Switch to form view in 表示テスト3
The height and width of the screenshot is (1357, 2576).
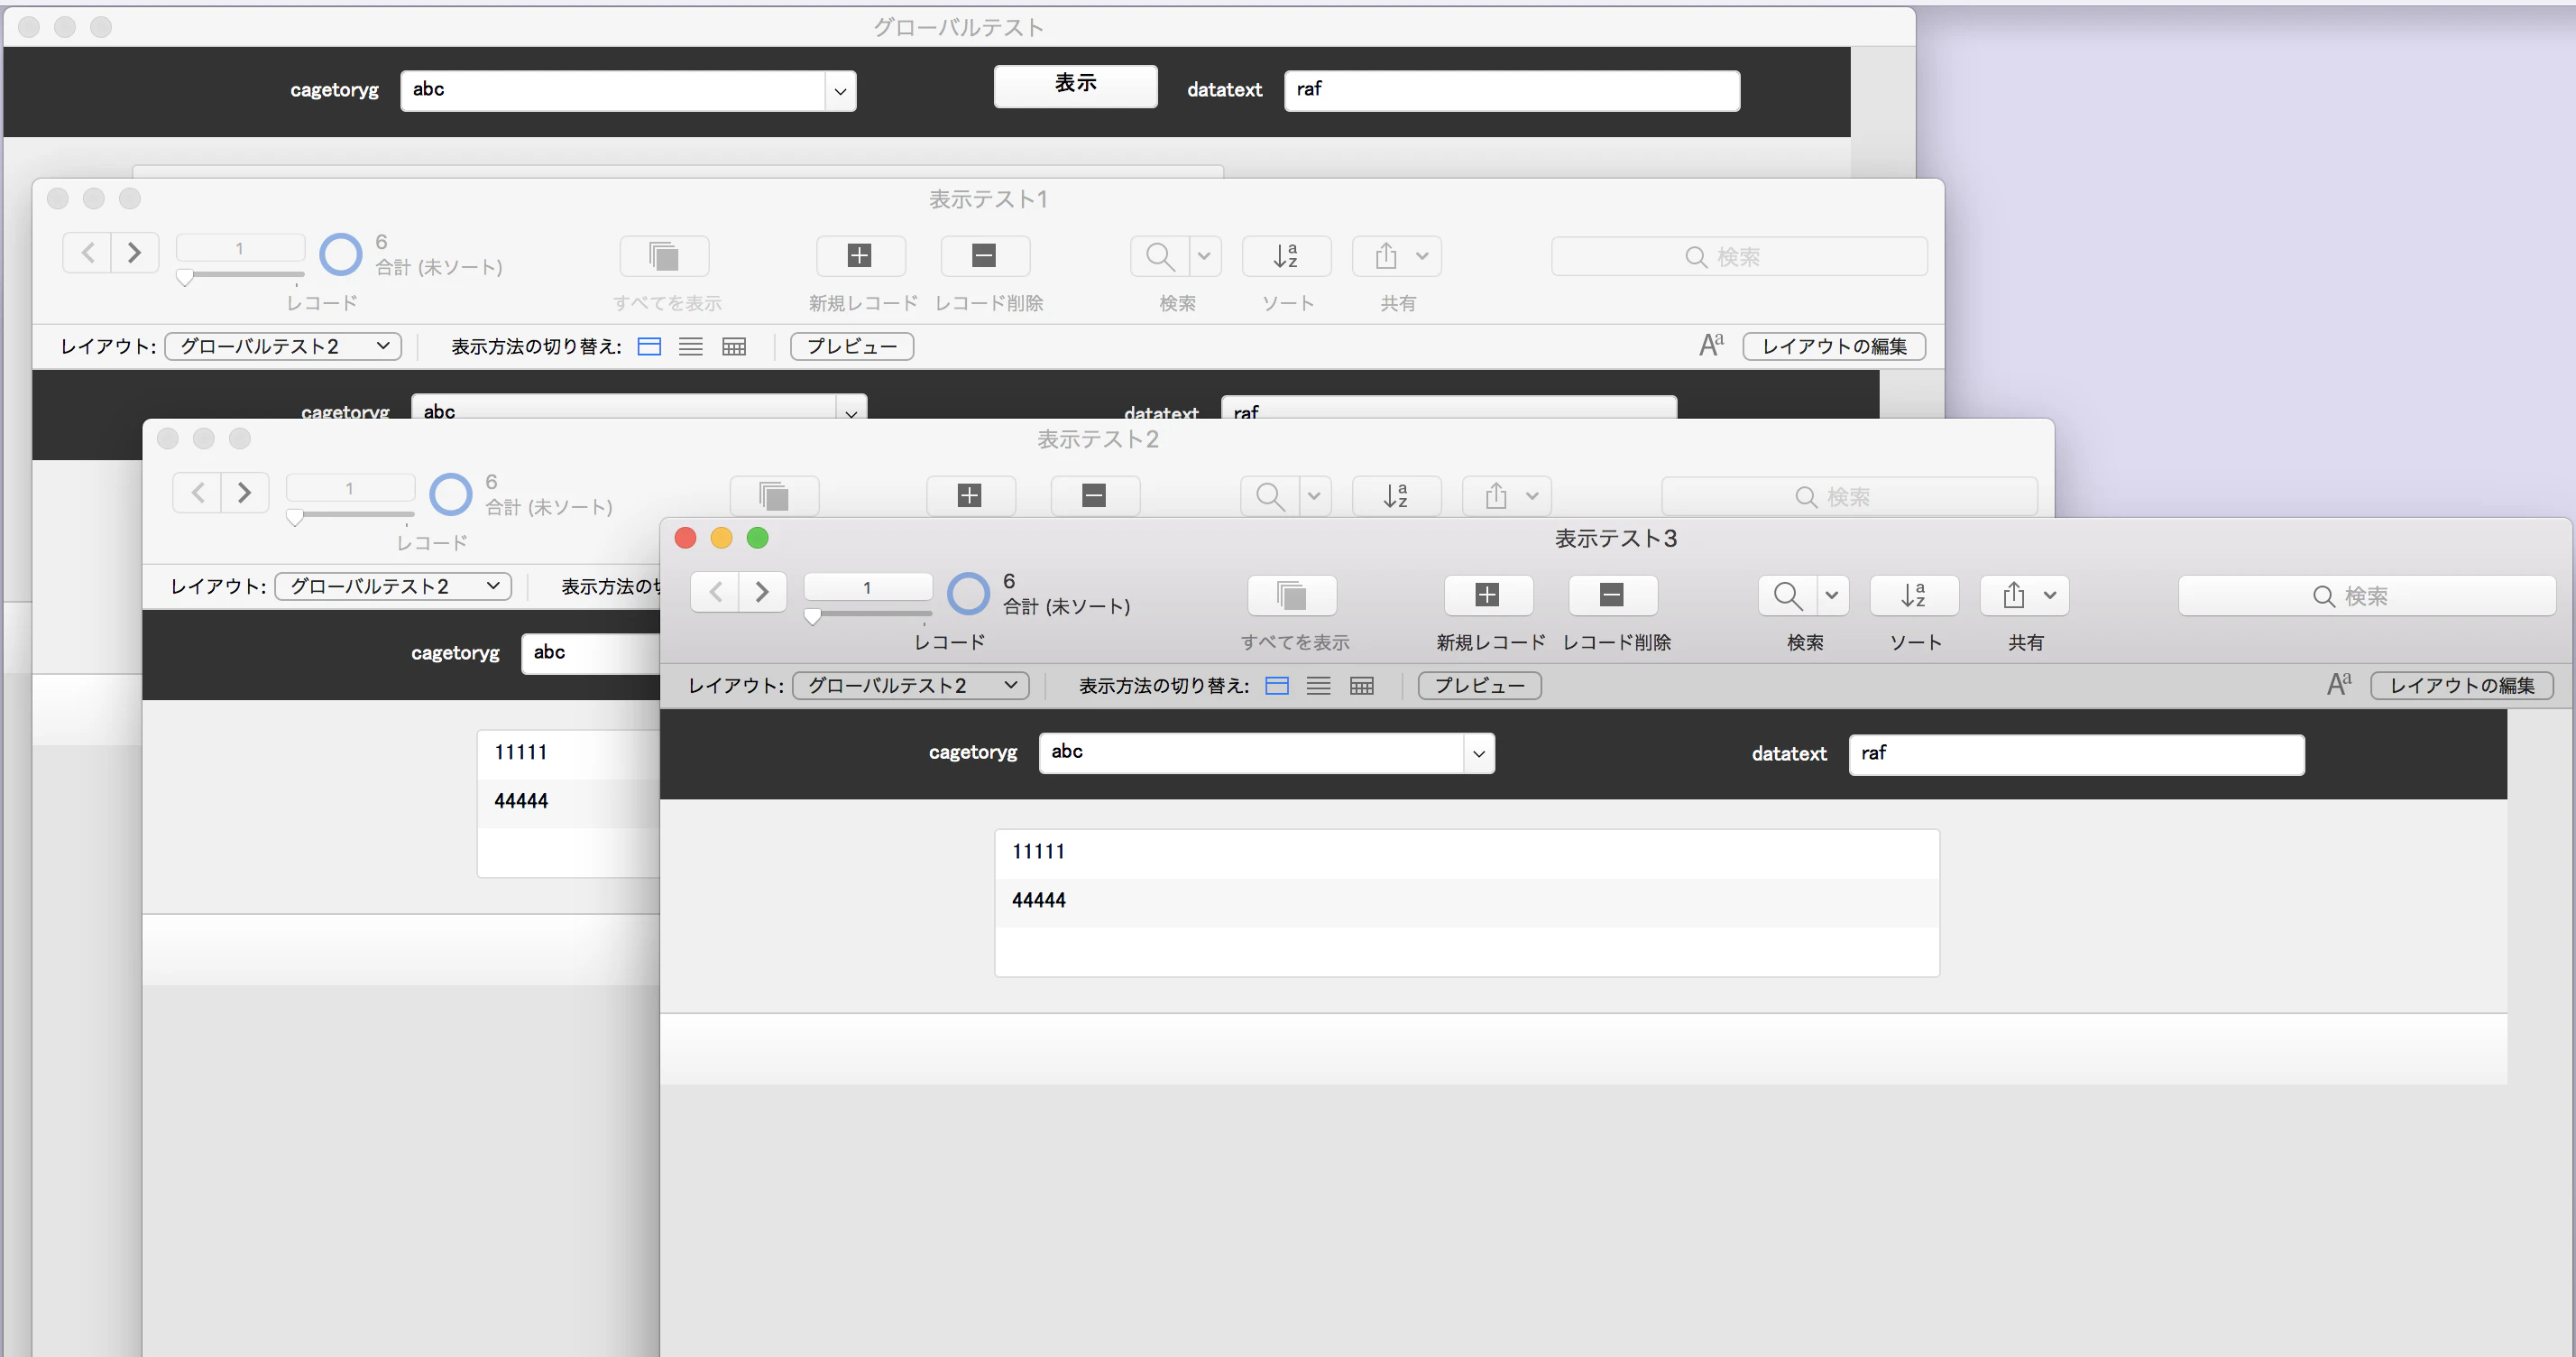click(1277, 685)
